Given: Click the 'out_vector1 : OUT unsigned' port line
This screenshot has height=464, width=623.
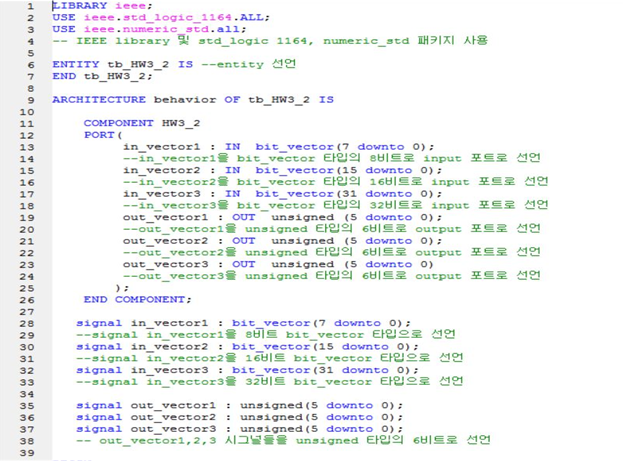Looking at the screenshot, I should pos(282,217).
